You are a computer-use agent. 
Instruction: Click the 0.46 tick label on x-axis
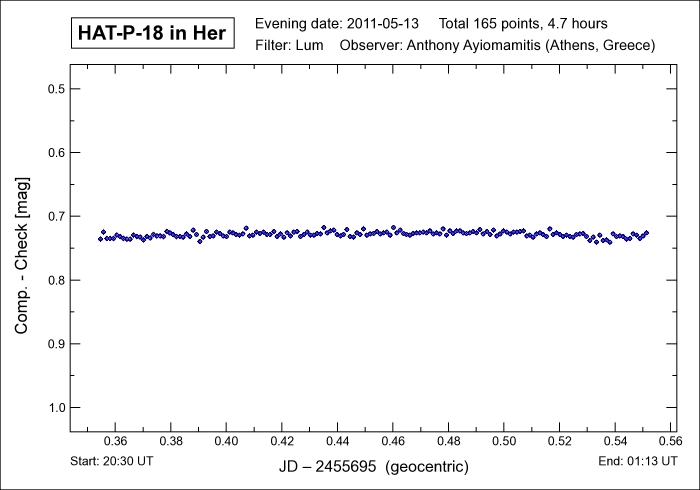pos(393,441)
